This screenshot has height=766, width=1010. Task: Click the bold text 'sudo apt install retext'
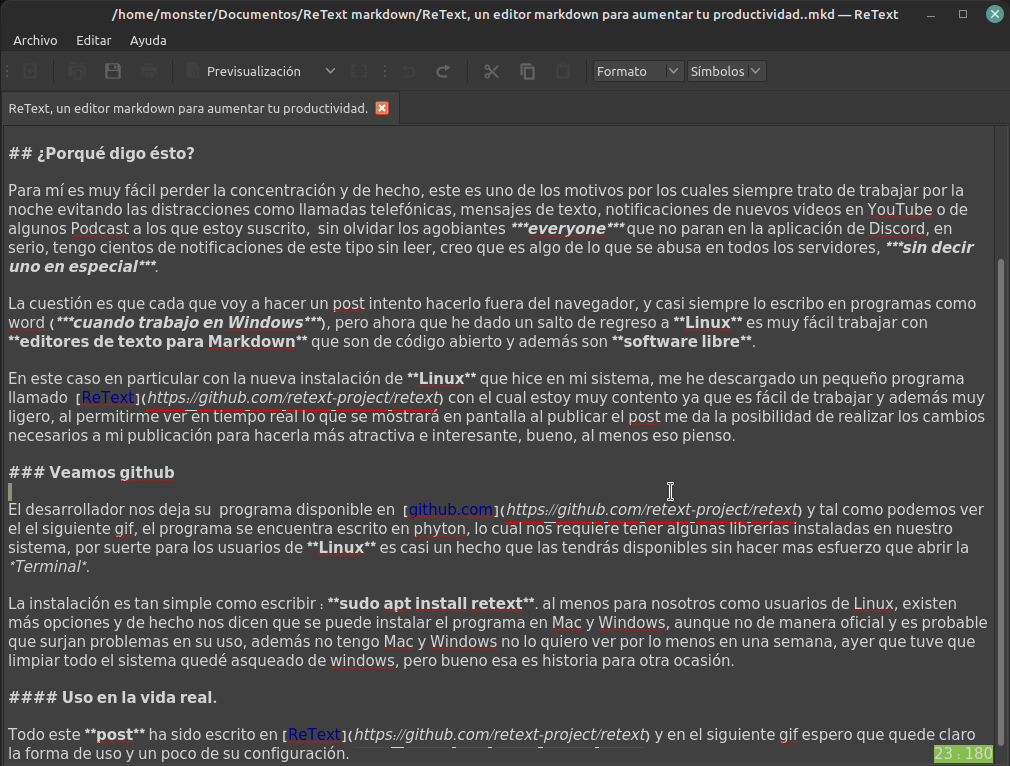(x=431, y=604)
